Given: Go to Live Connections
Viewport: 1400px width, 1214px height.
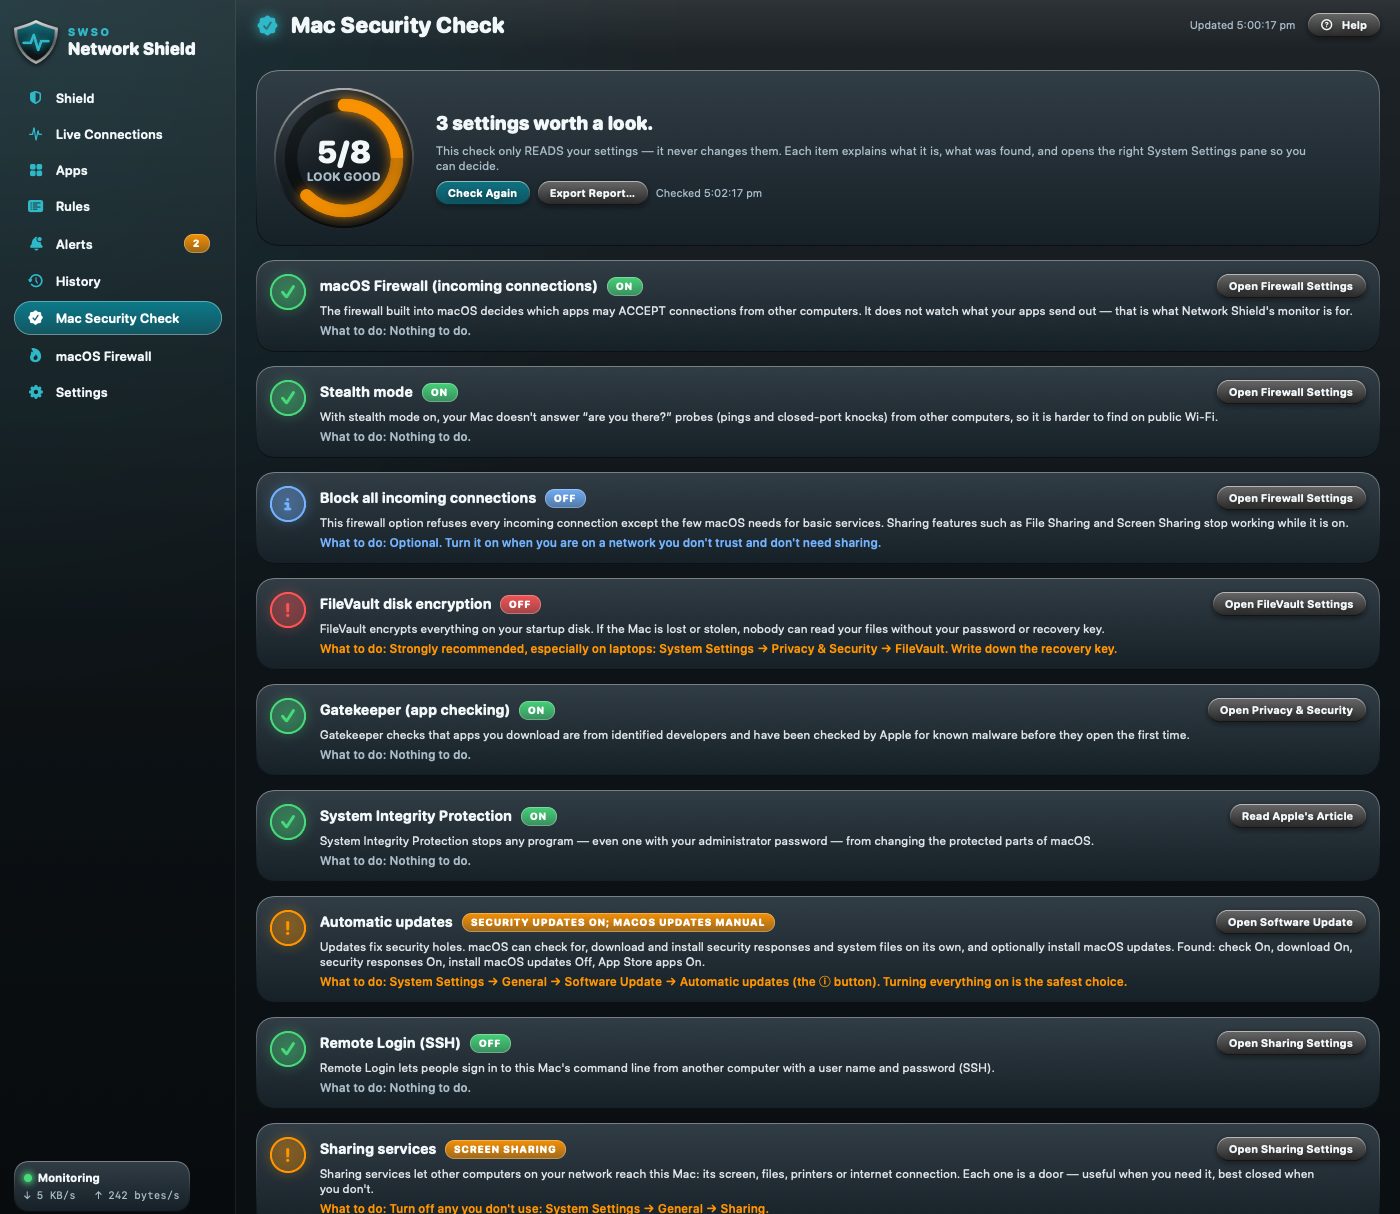Looking at the screenshot, I should click(x=118, y=134).
